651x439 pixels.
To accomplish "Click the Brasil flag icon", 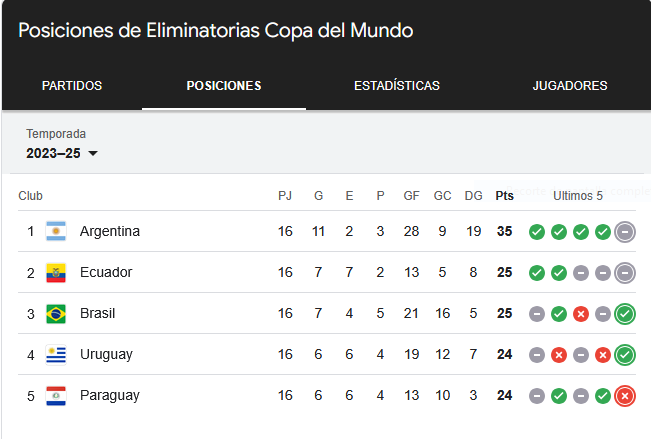I will coord(56,314).
